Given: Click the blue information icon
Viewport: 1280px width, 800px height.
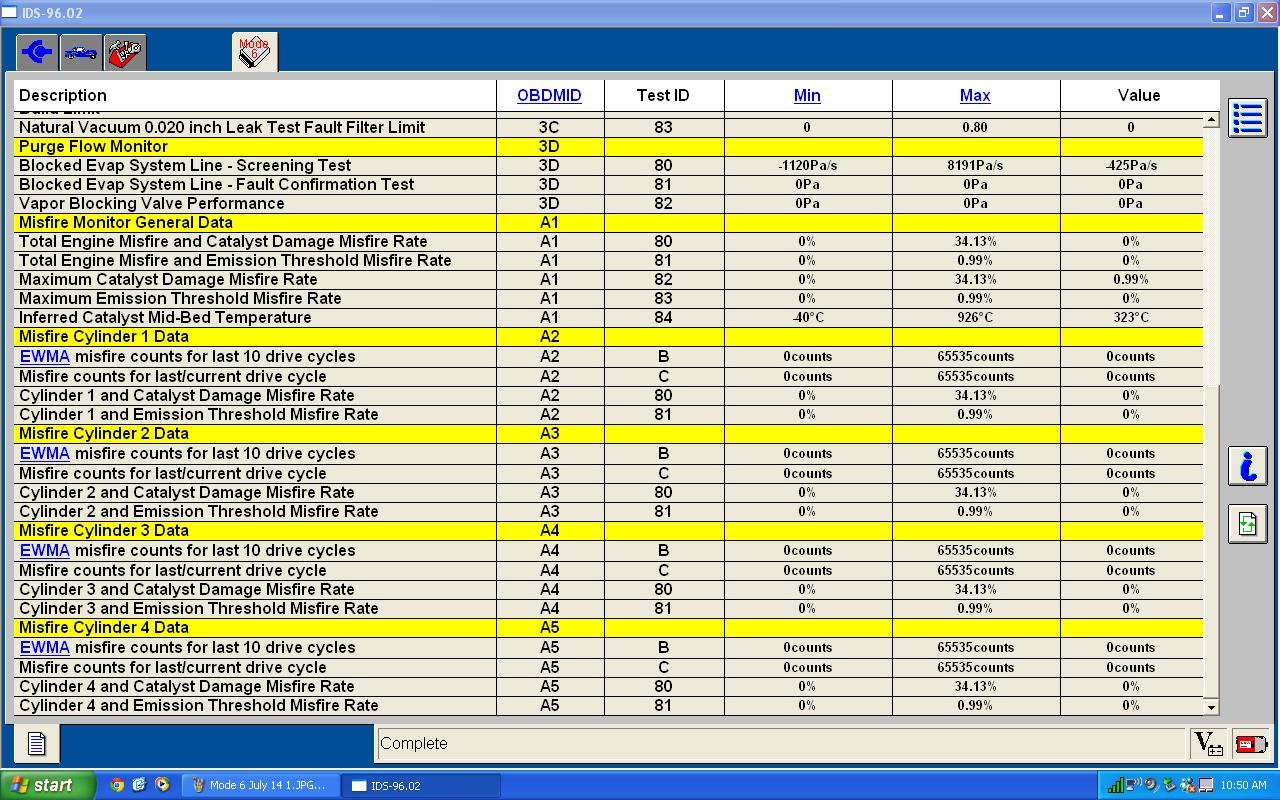Looking at the screenshot, I should tap(1247, 466).
